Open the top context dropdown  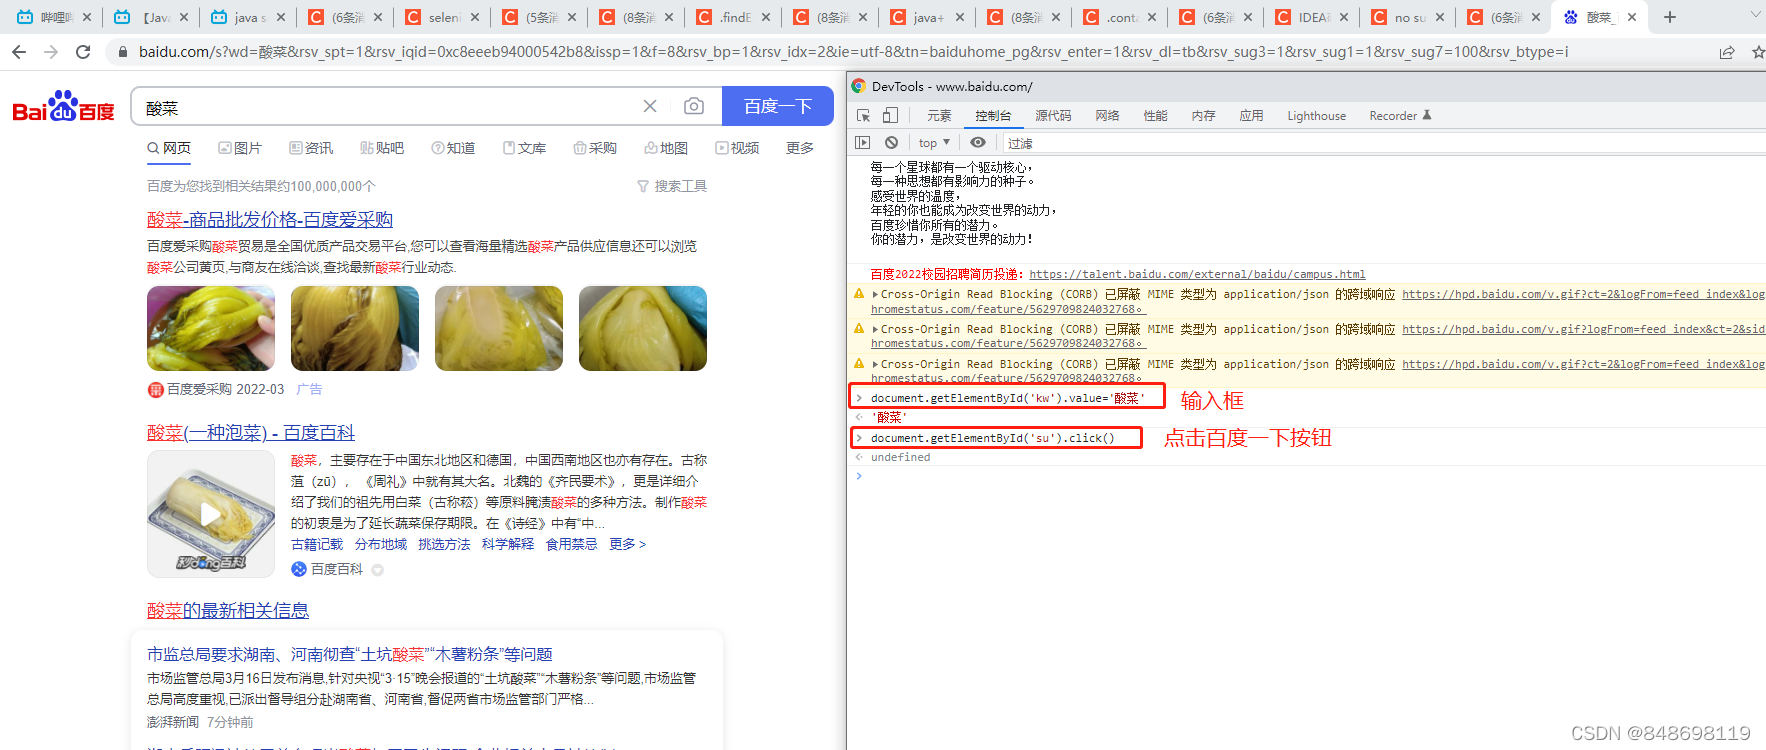coord(934,143)
